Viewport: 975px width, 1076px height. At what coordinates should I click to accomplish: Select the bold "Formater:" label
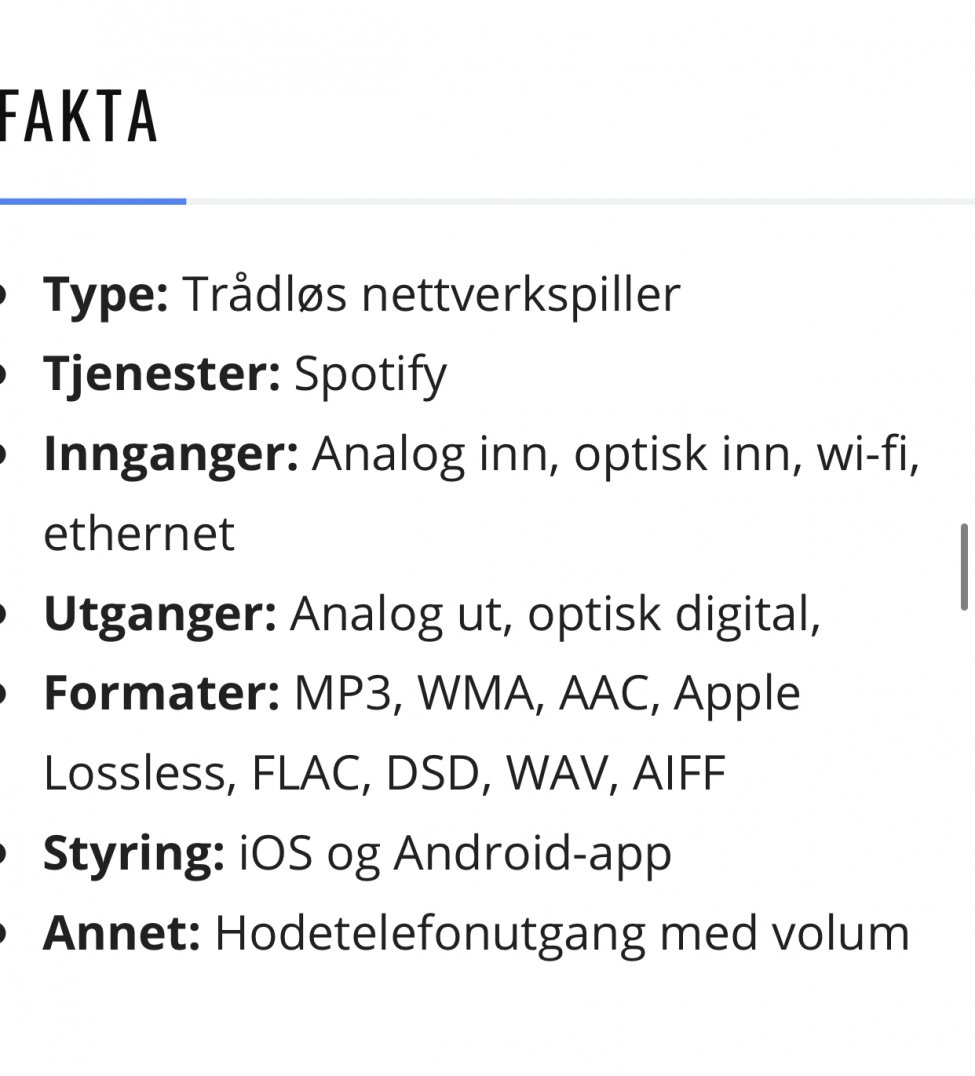(162, 693)
